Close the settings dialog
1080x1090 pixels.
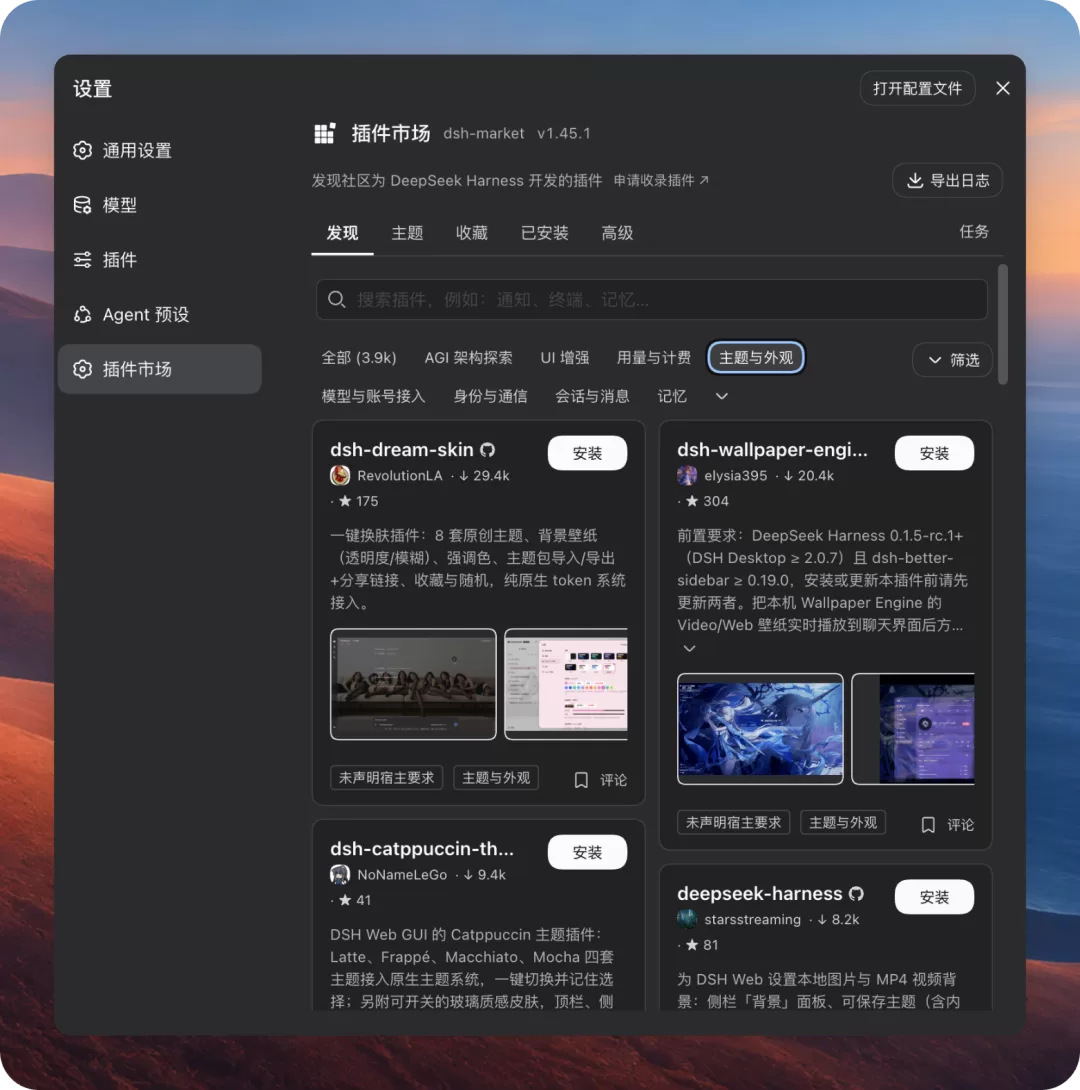1002,88
